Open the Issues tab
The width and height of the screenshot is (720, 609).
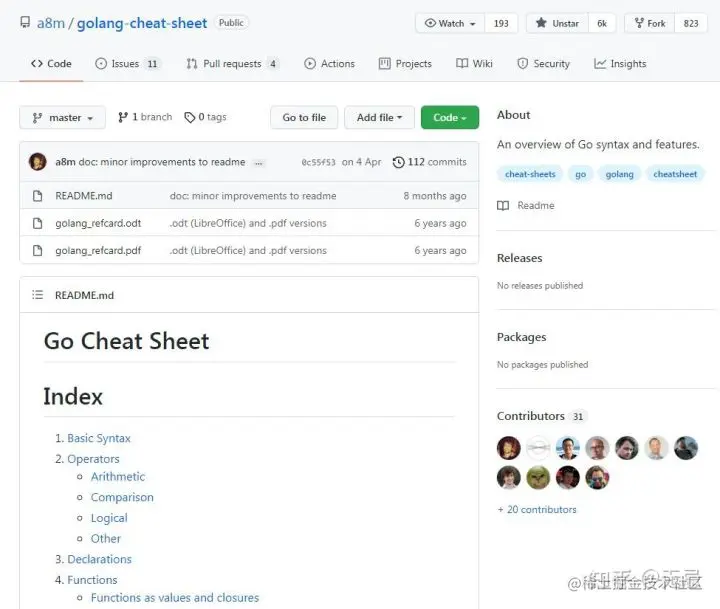point(127,63)
